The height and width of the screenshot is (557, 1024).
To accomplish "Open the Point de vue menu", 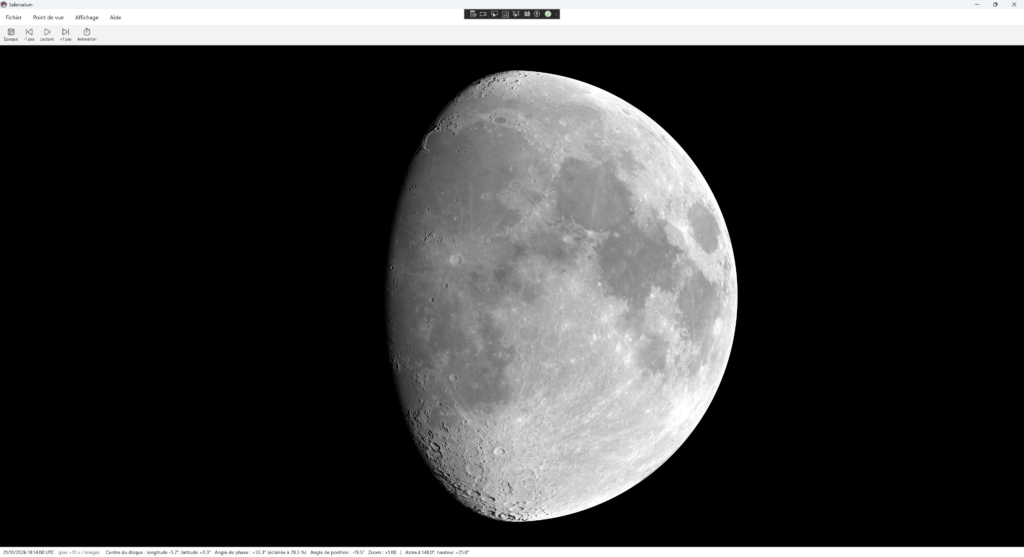I will coord(48,18).
